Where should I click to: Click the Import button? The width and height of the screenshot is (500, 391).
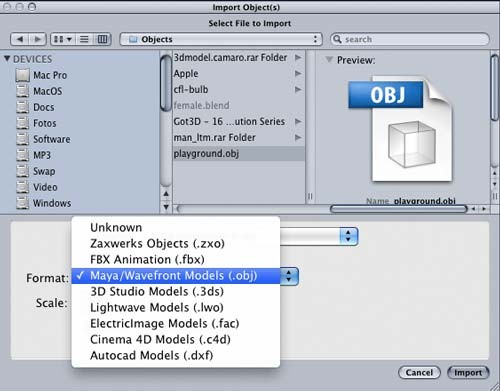[x=468, y=372]
